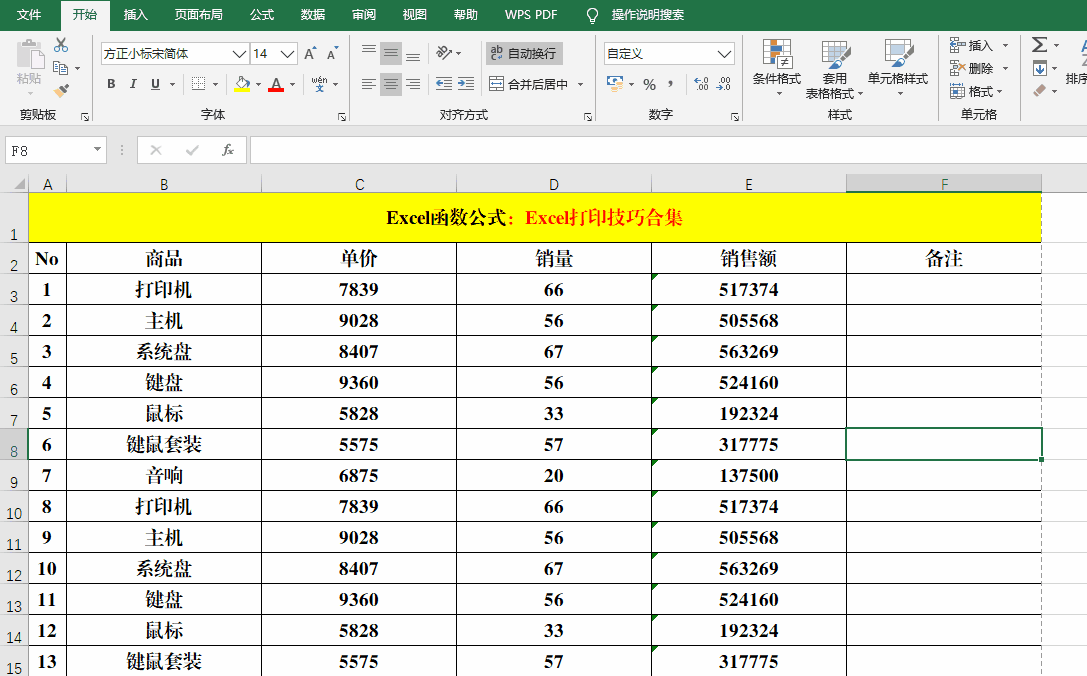Set middle vertical alignment
Screen dimensions: 1087x676
(391, 53)
